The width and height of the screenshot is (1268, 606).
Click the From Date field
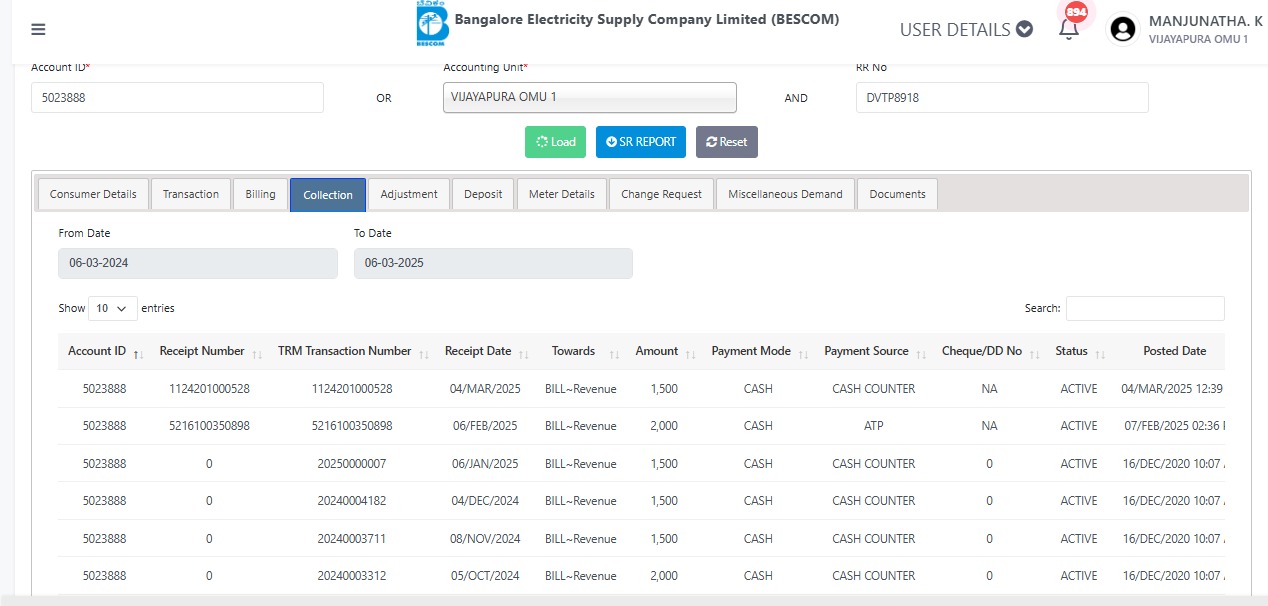(x=198, y=263)
